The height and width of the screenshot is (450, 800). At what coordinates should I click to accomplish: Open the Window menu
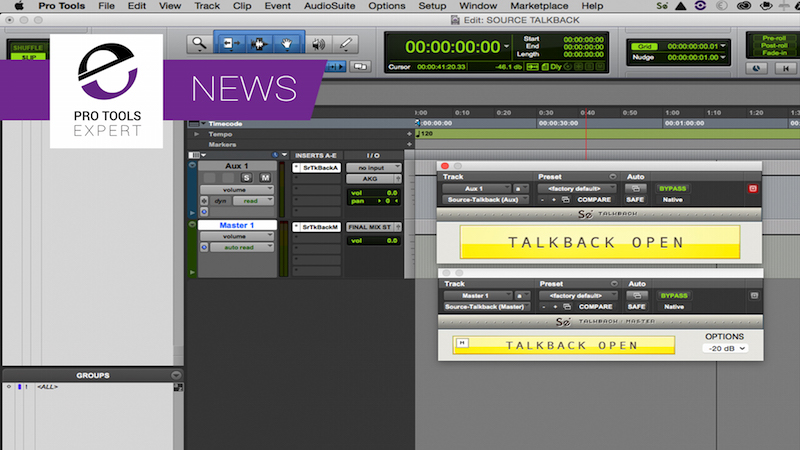[x=478, y=6]
